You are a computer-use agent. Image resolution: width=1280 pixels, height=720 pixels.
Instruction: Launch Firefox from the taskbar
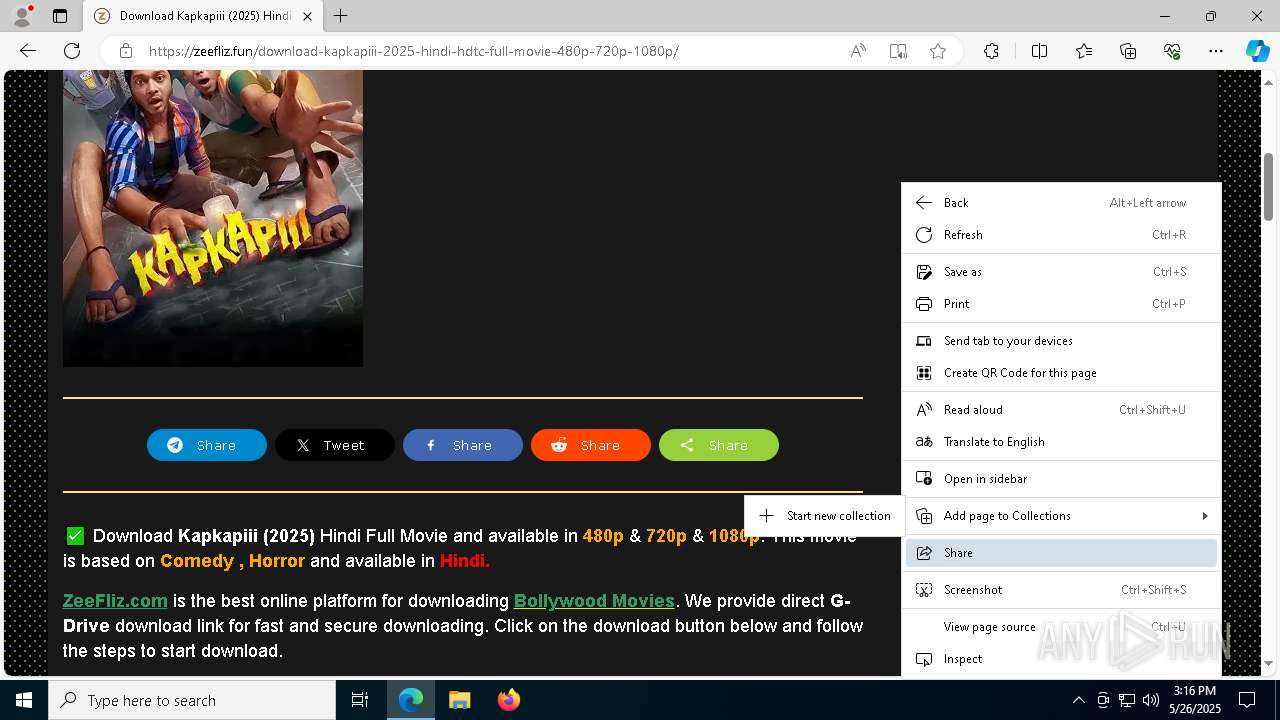click(x=508, y=700)
